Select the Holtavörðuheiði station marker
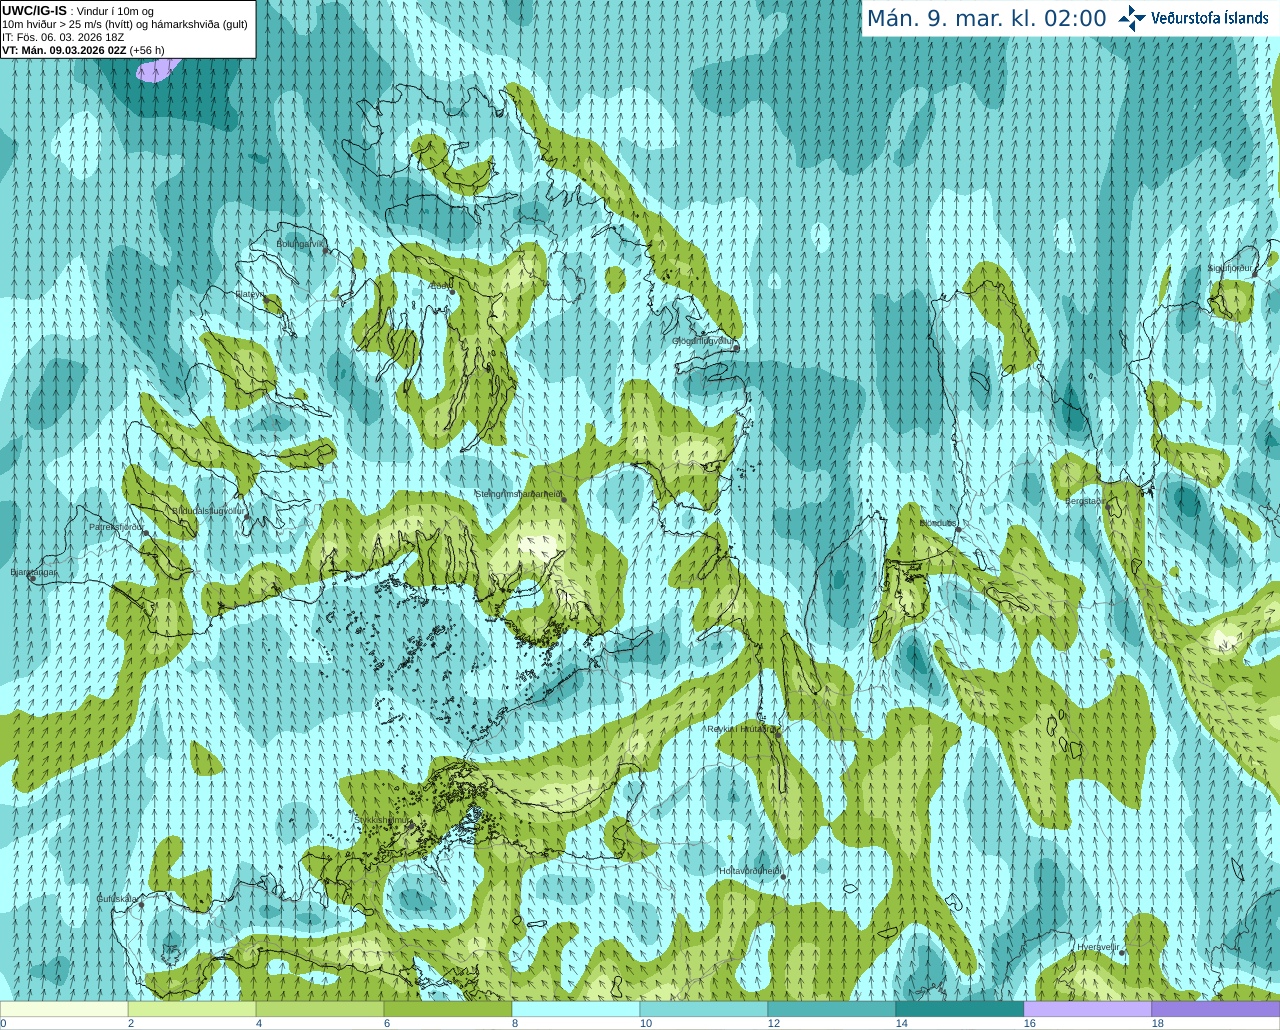This screenshot has height=1030, width=1280. coord(783,877)
